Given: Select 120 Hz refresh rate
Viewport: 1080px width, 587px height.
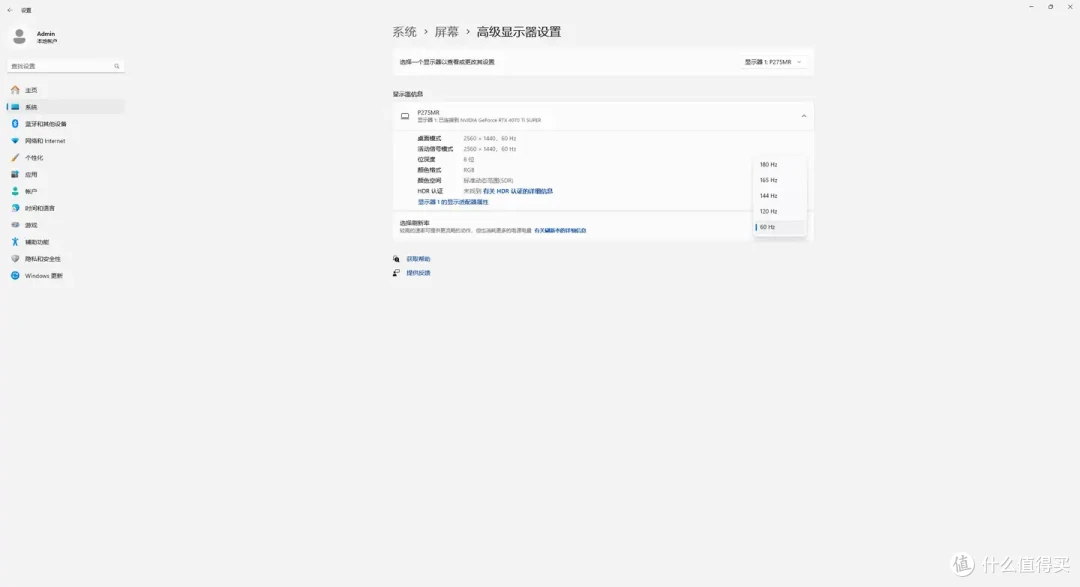Looking at the screenshot, I should tap(779, 212).
